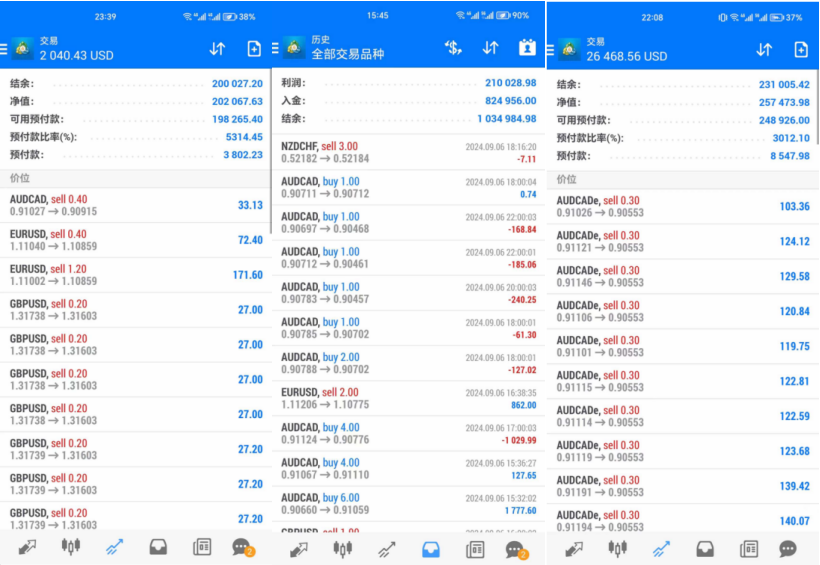Viewport: 820px width, 565px height.
Task: Select AUDCAD buy 6.00 deal with 1 777.60 profit
Action: coord(408,504)
